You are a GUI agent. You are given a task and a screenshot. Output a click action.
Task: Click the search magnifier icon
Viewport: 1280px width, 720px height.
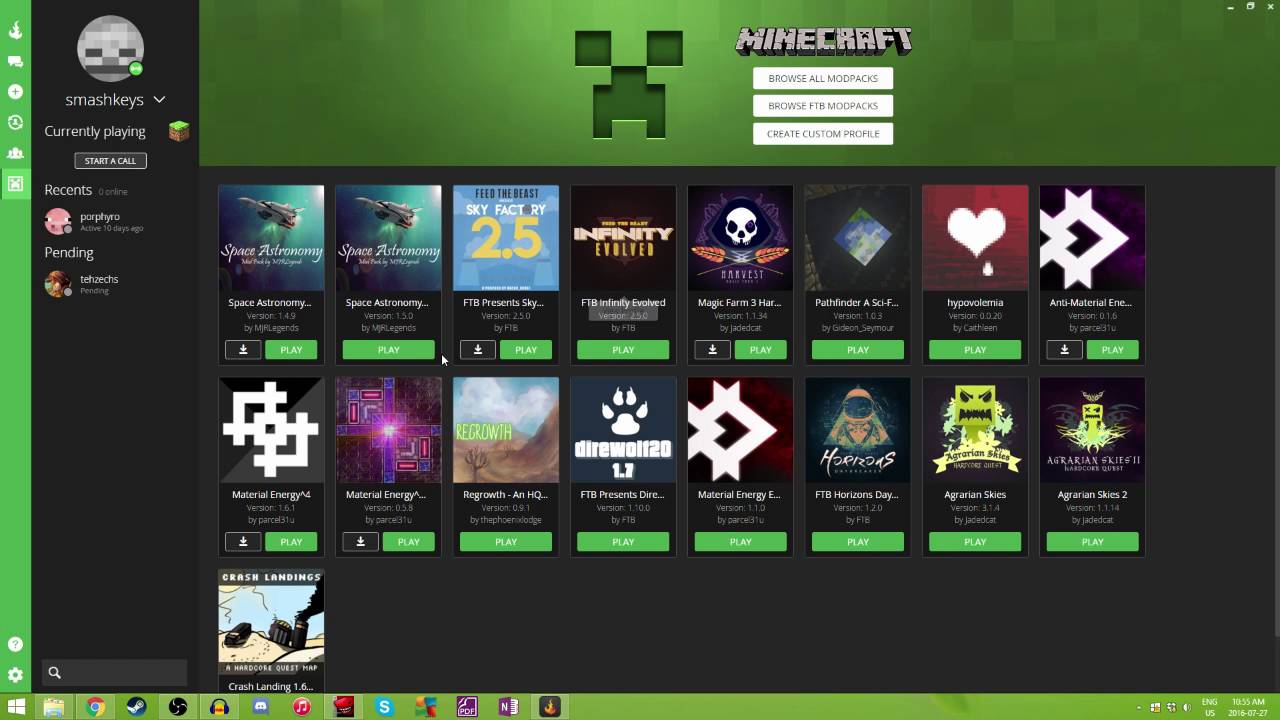55,673
